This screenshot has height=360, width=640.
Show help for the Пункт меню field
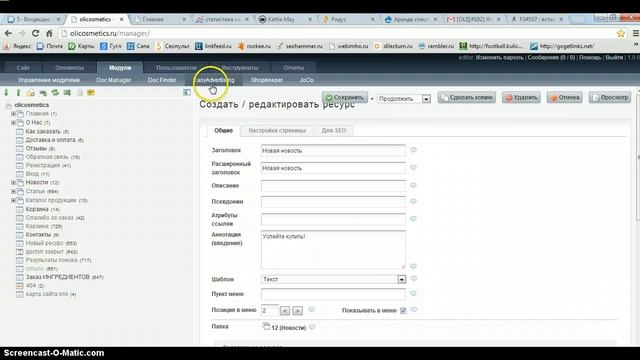[x=413, y=293]
